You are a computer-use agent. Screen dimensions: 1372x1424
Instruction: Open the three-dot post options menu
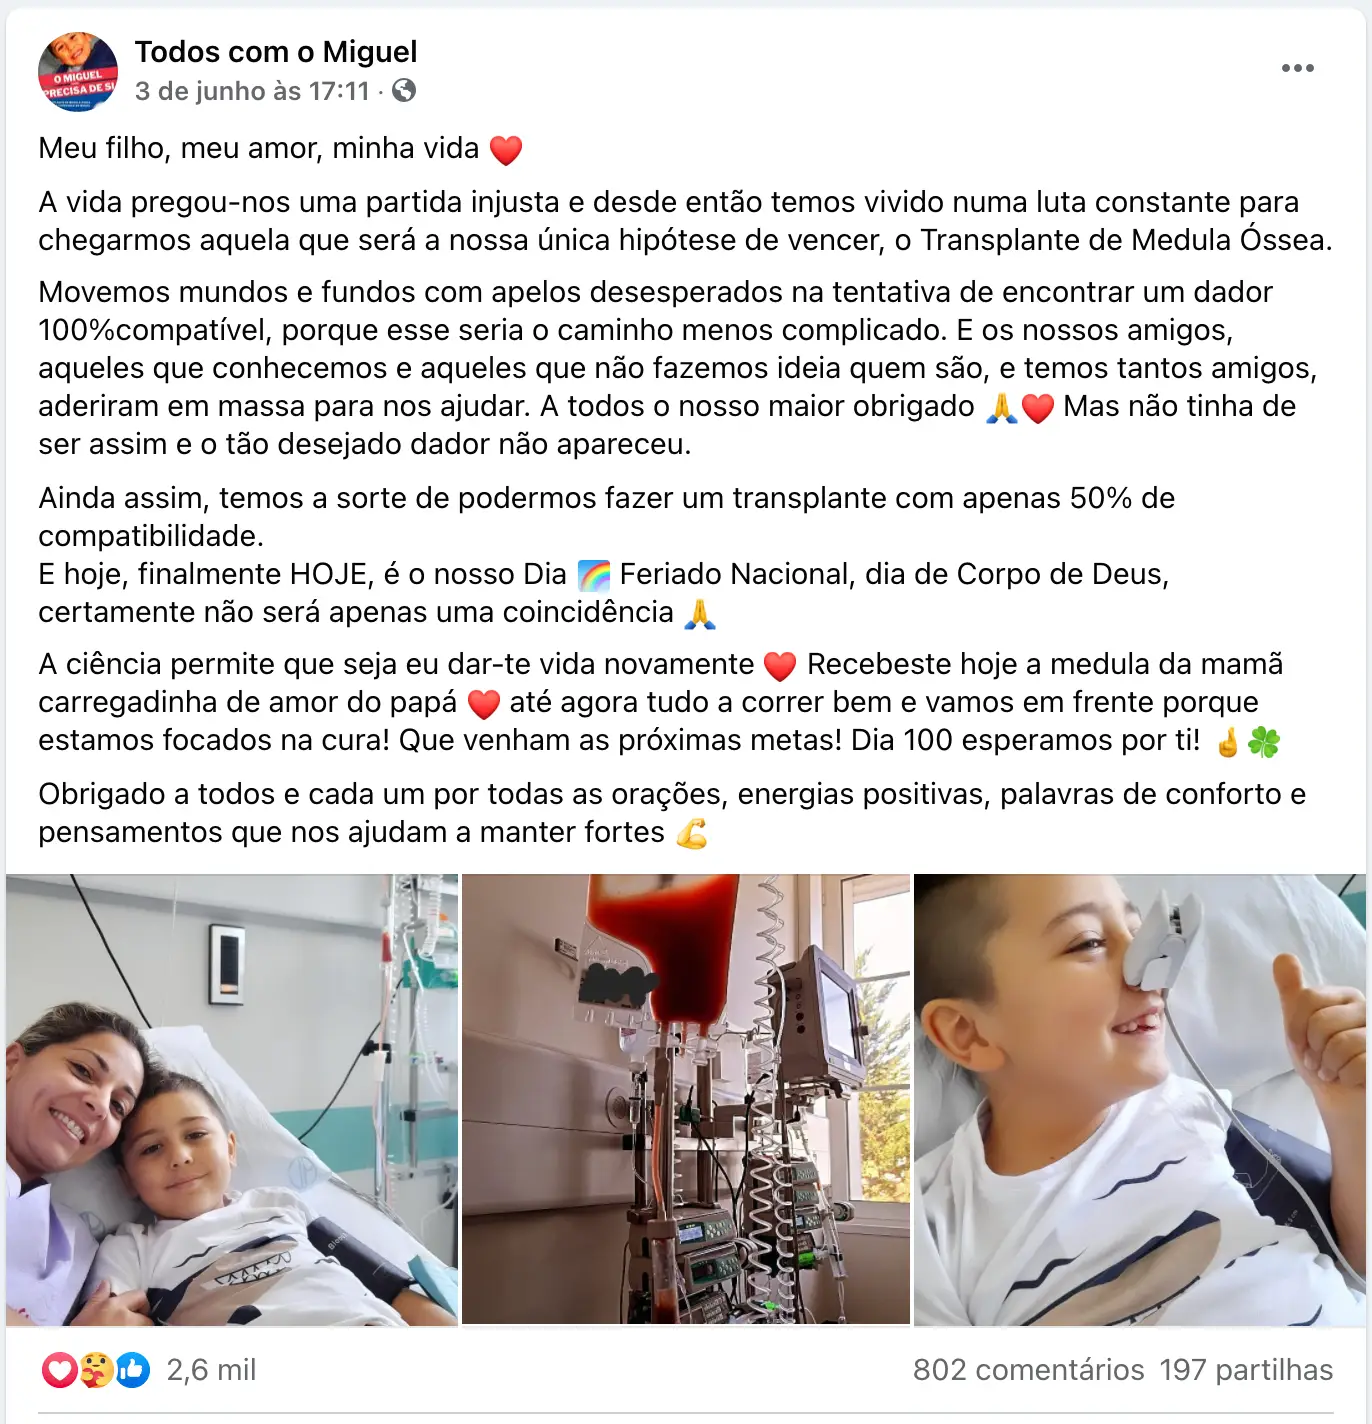click(x=1297, y=68)
